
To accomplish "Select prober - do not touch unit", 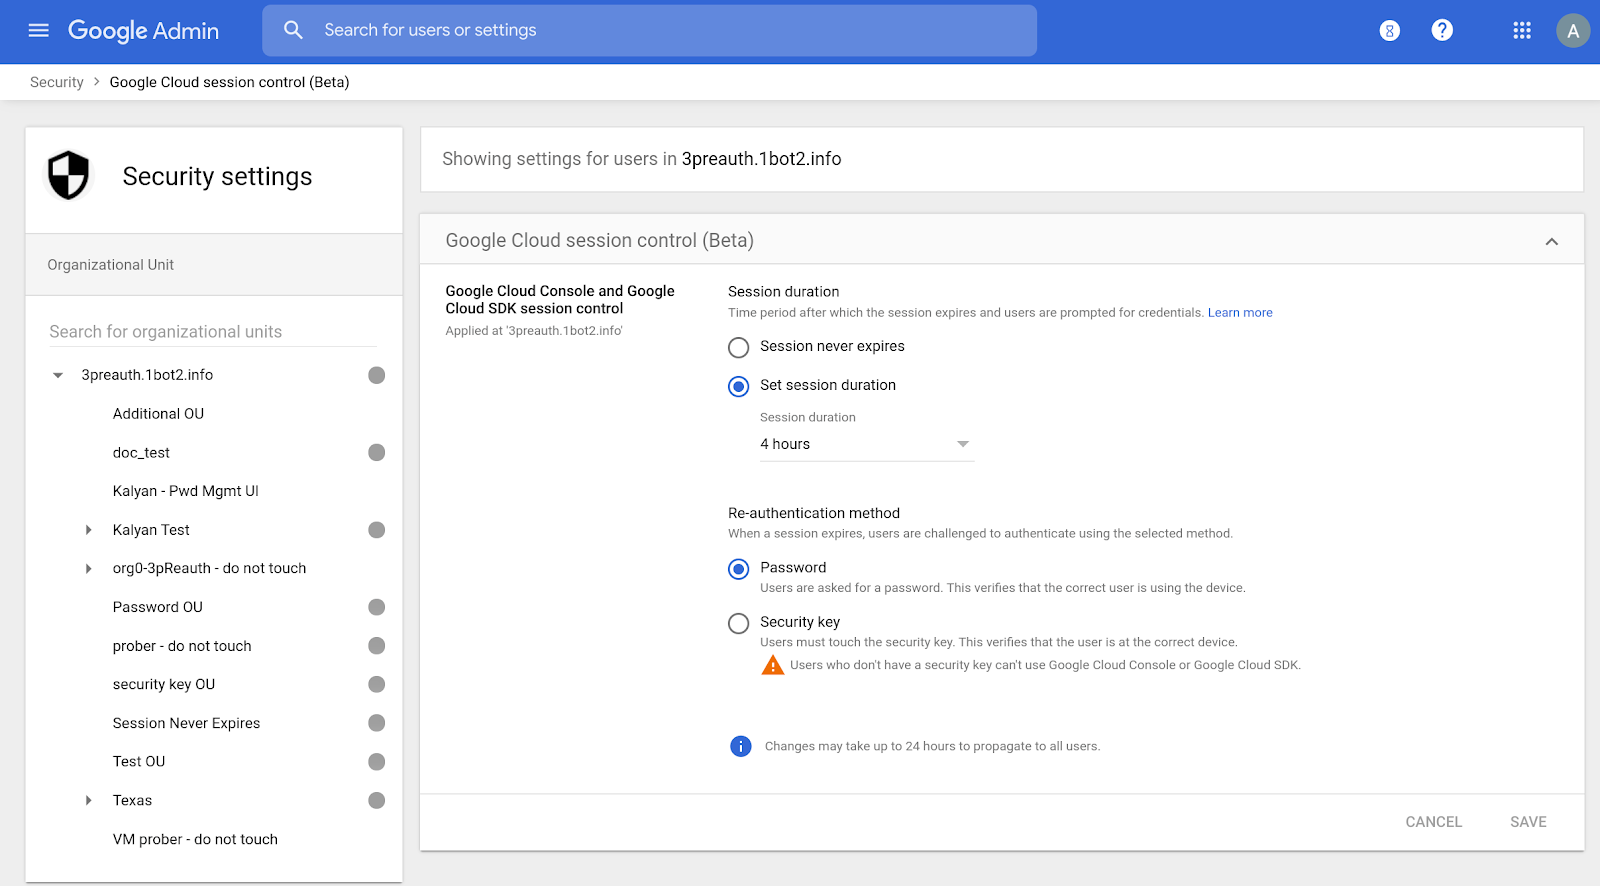I will click(x=182, y=646).
